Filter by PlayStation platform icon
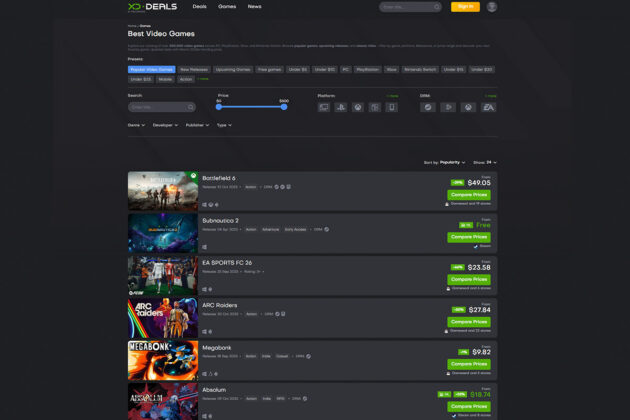The height and width of the screenshot is (420, 630). coord(341,107)
